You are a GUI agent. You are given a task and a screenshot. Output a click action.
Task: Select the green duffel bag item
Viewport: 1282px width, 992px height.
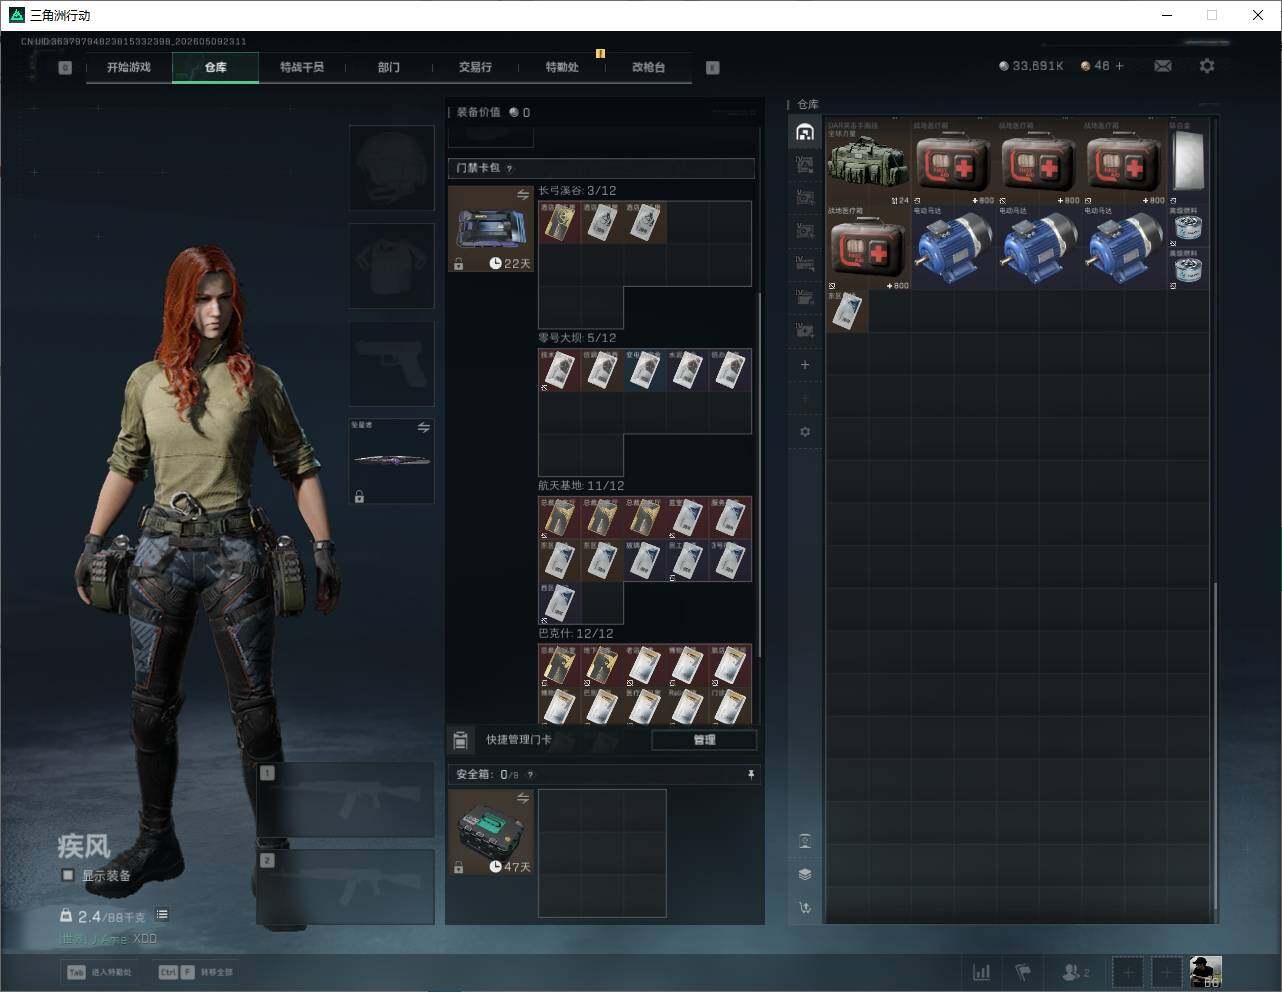(x=868, y=162)
